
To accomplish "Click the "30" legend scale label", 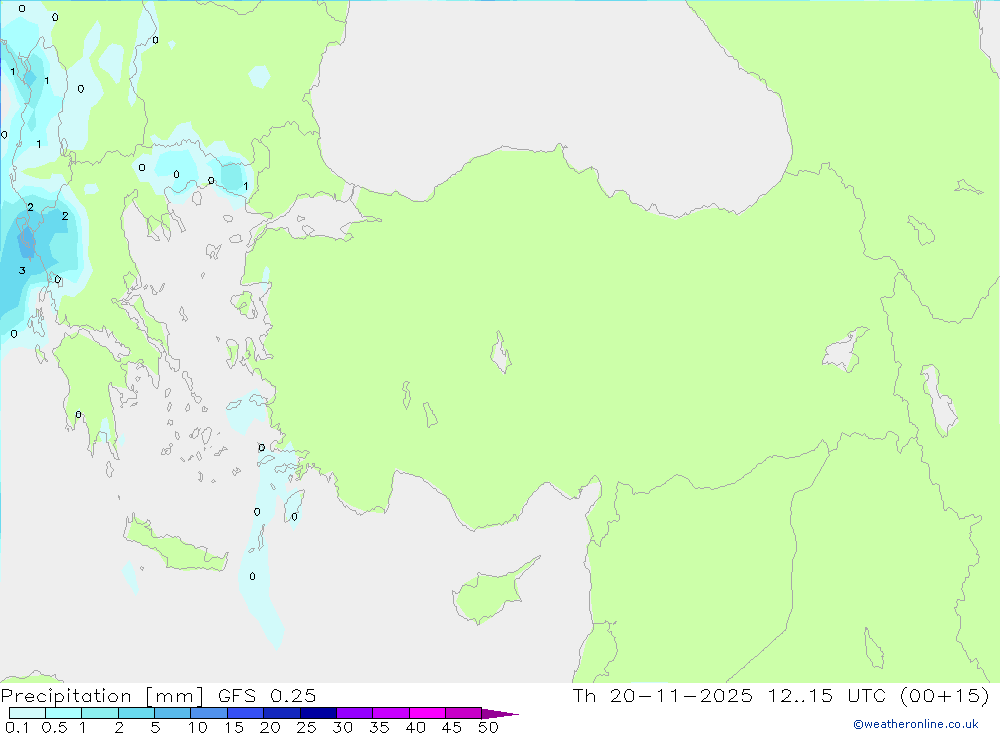I will pos(342,727).
